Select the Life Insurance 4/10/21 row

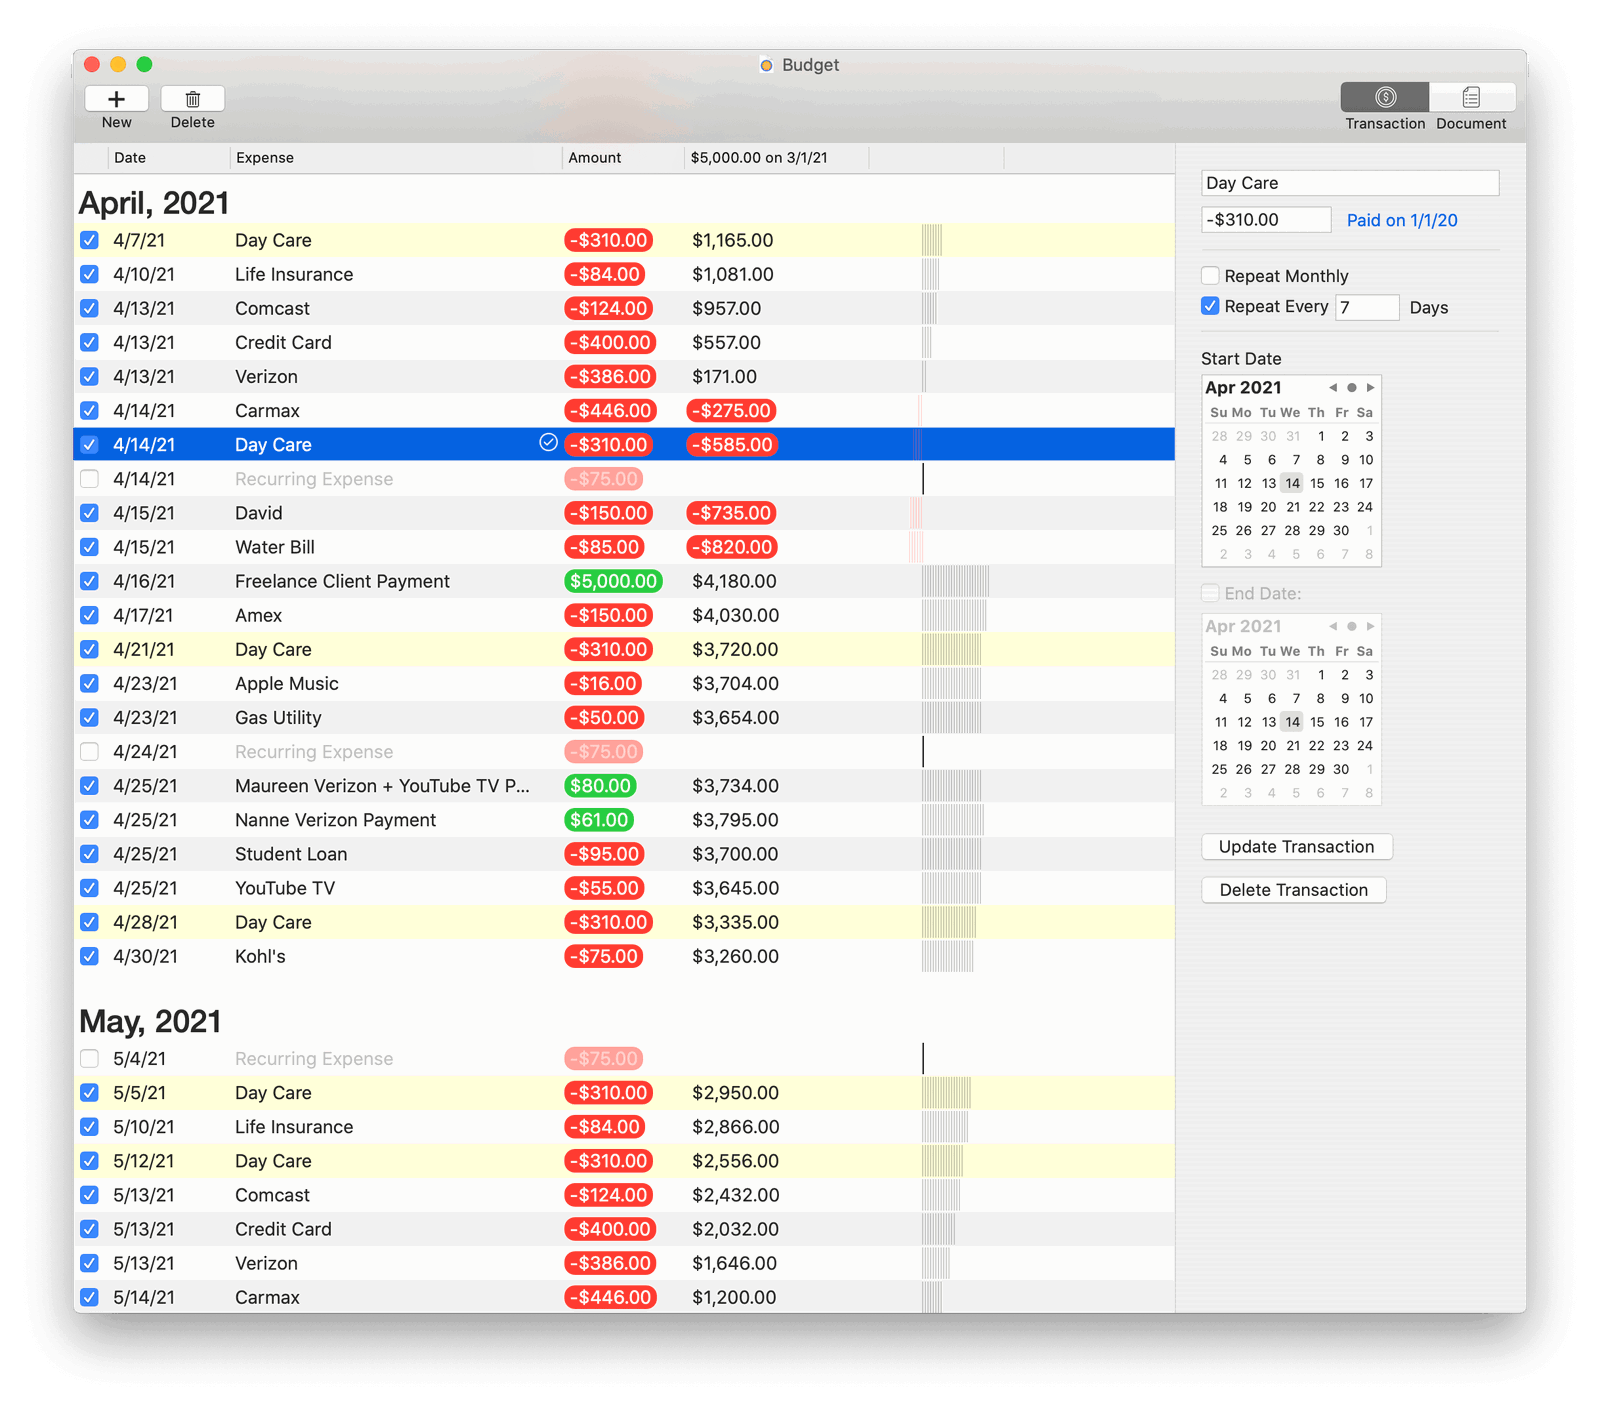(x=624, y=274)
